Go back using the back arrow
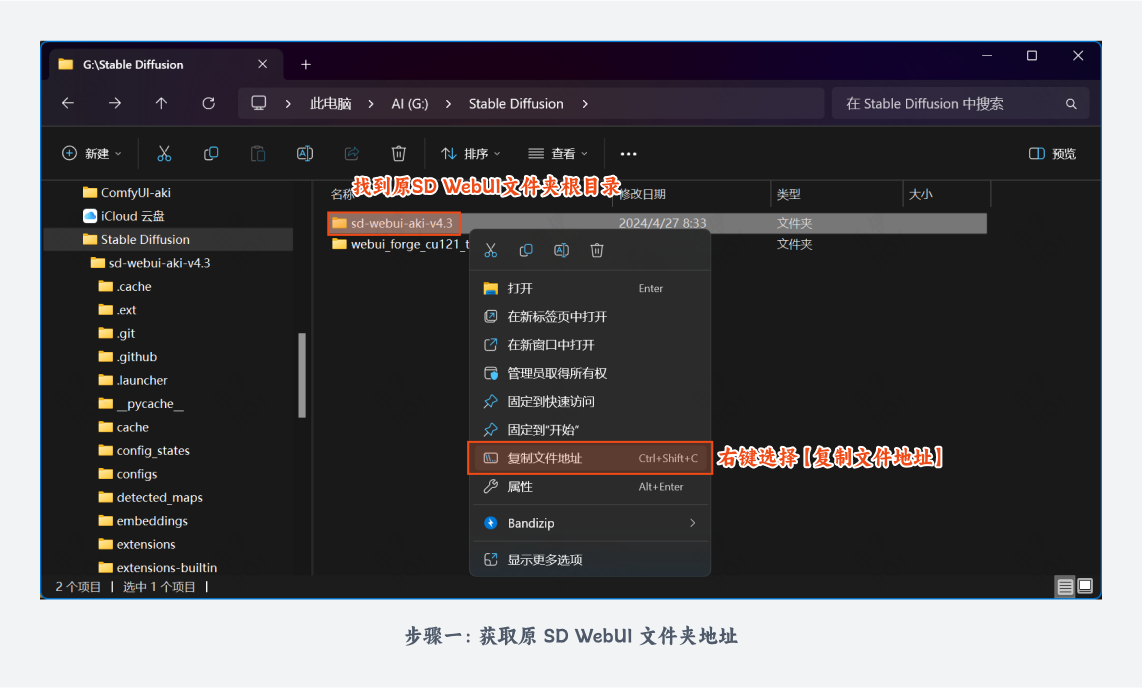The height and width of the screenshot is (688, 1142). [x=68, y=103]
